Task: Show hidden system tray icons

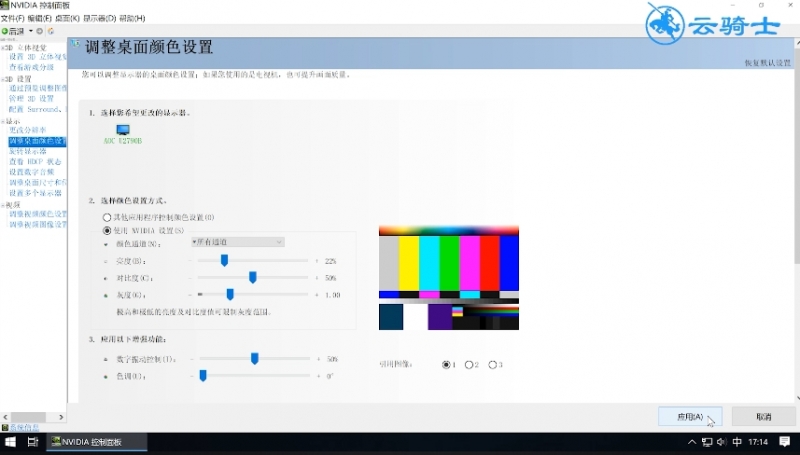Action: (x=692, y=442)
